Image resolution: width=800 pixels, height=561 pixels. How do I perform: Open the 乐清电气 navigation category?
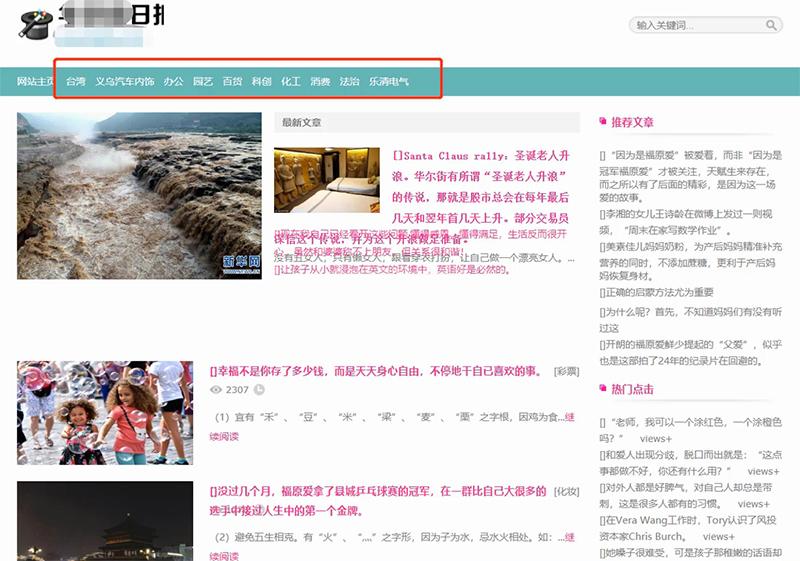point(388,82)
